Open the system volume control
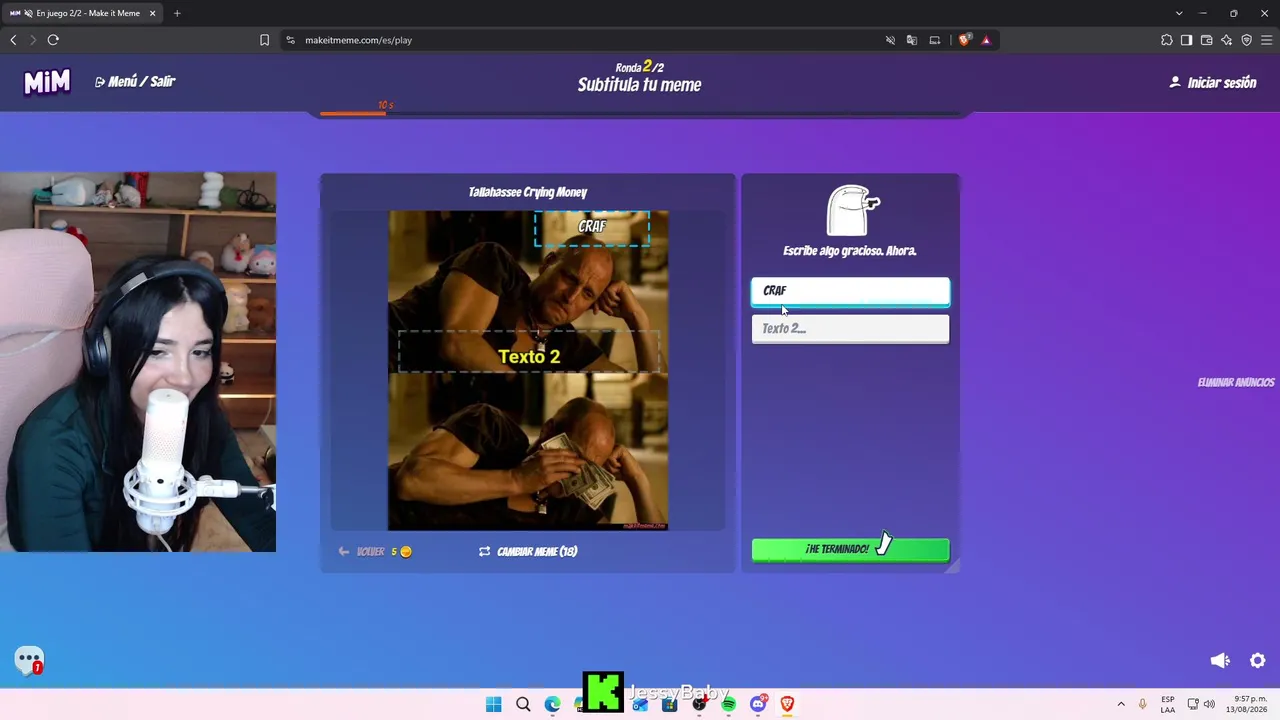The image size is (1280, 720). point(1209,704)
